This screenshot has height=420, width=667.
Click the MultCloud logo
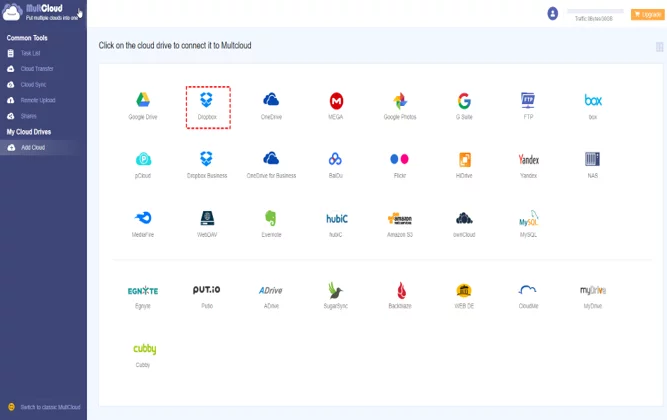[x=40, y=12]
